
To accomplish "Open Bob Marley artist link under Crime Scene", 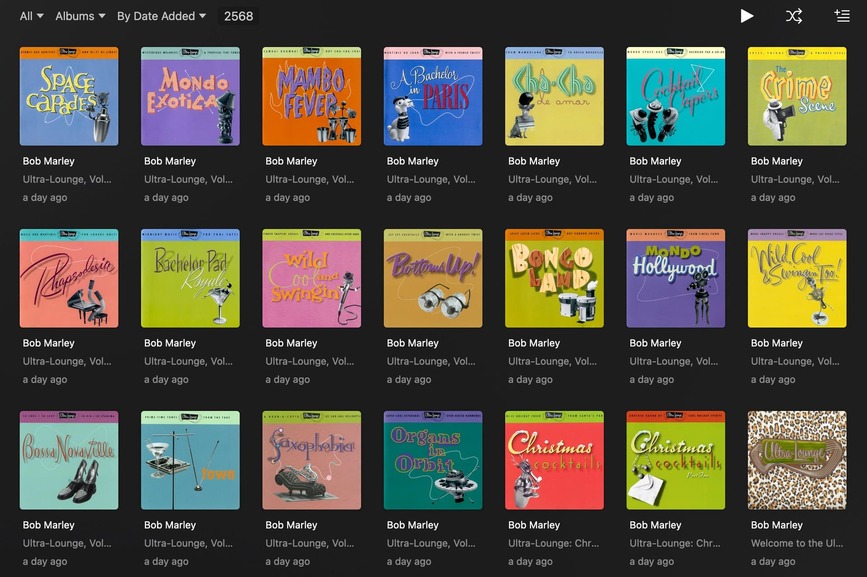I will tap(777, 161).
